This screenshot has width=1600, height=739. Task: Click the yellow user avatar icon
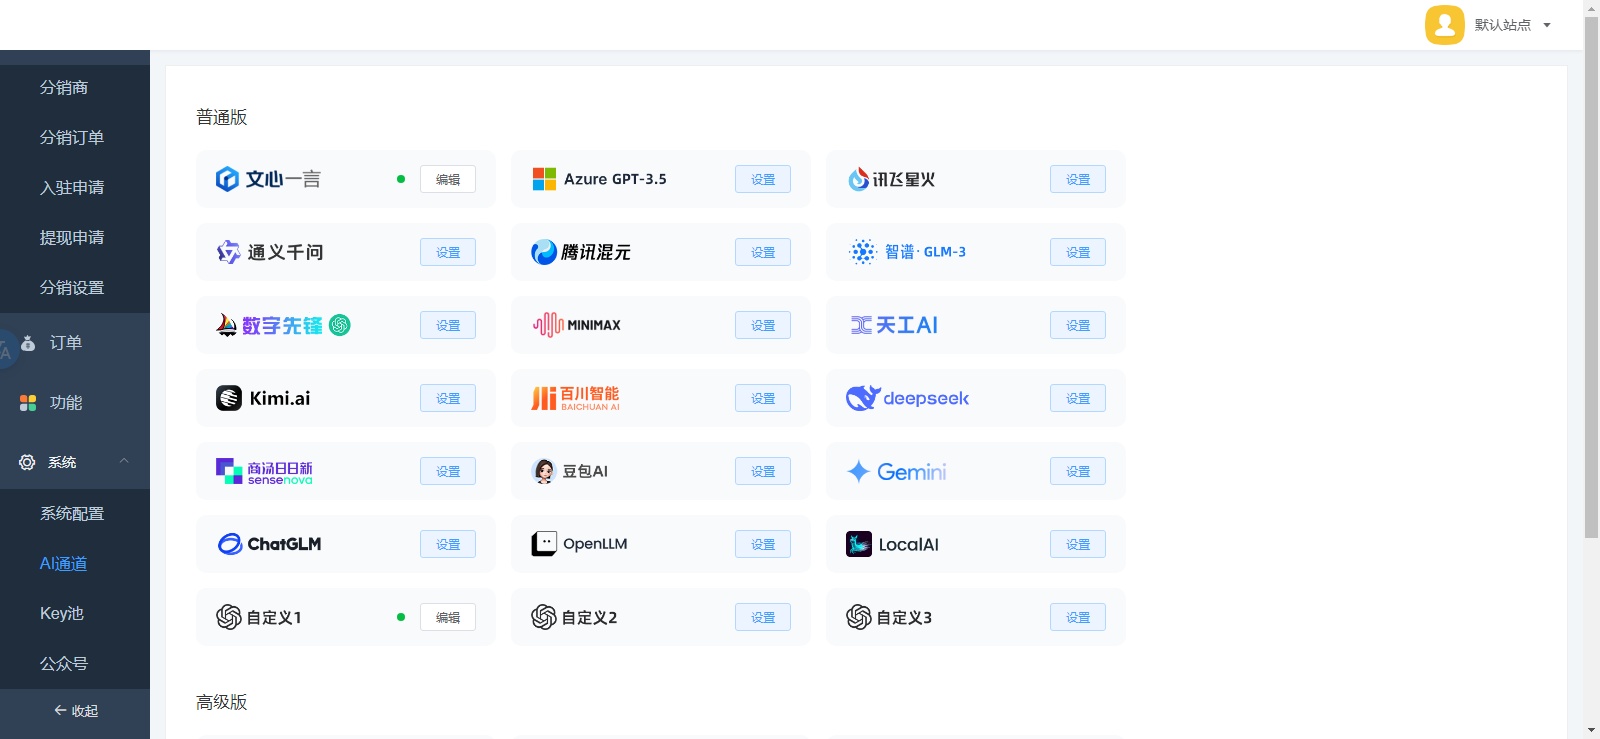click(1445, 25)
